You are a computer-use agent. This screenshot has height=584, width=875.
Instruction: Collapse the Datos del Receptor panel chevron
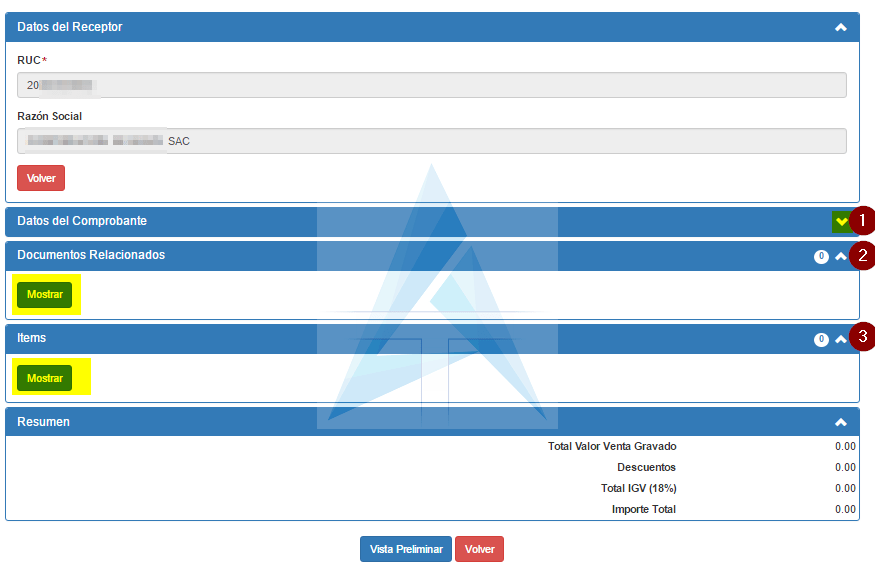[x=841, y=27]
